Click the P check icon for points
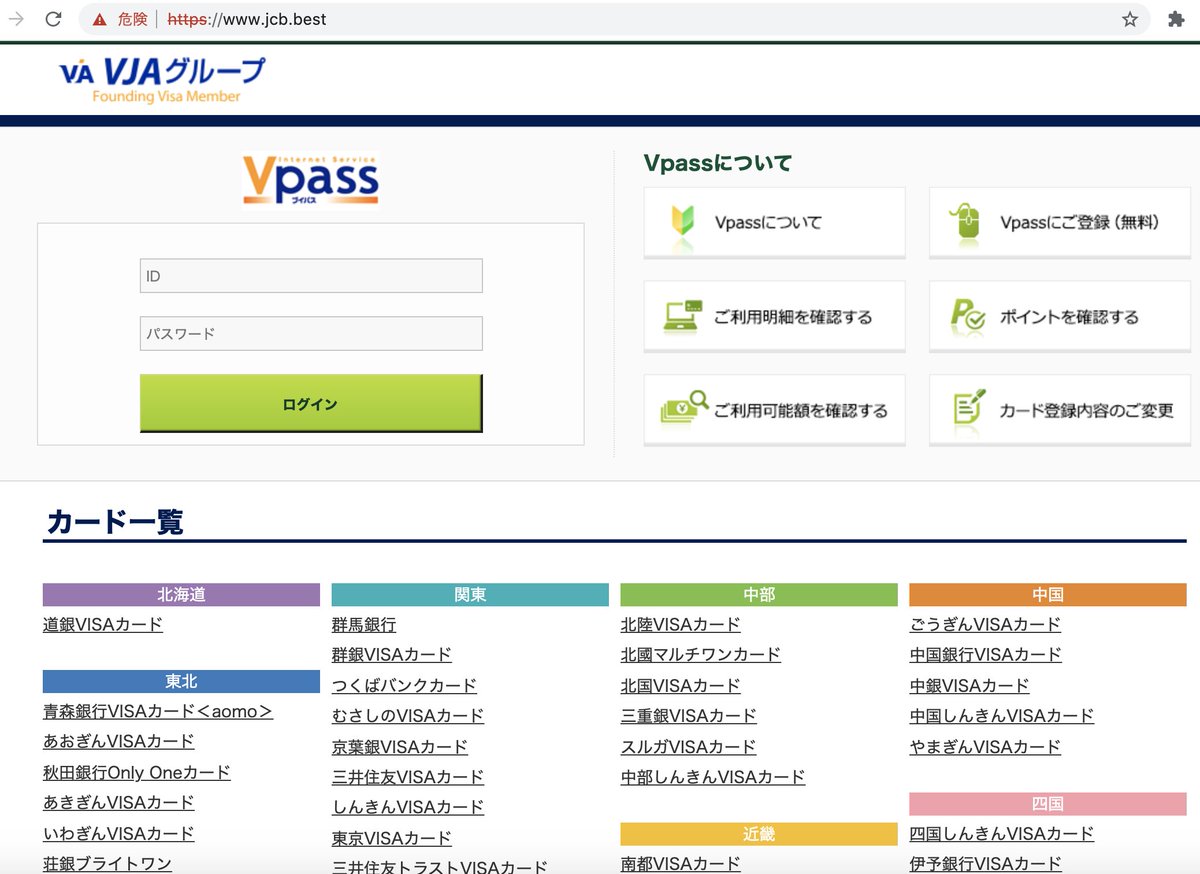1200x874 pixels. [968, 316]
